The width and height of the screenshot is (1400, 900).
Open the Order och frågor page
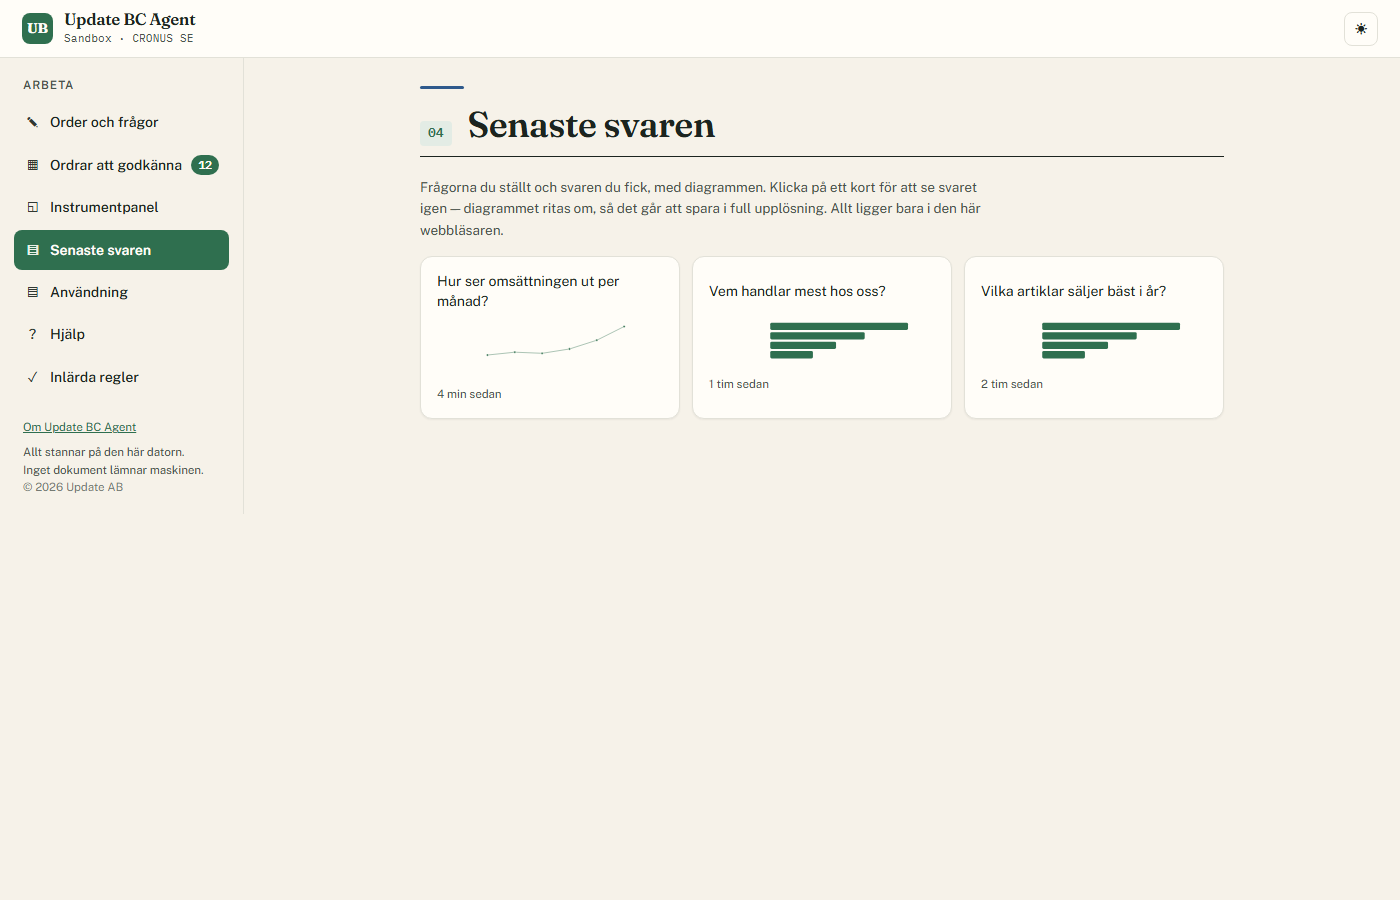pos(121,122)
